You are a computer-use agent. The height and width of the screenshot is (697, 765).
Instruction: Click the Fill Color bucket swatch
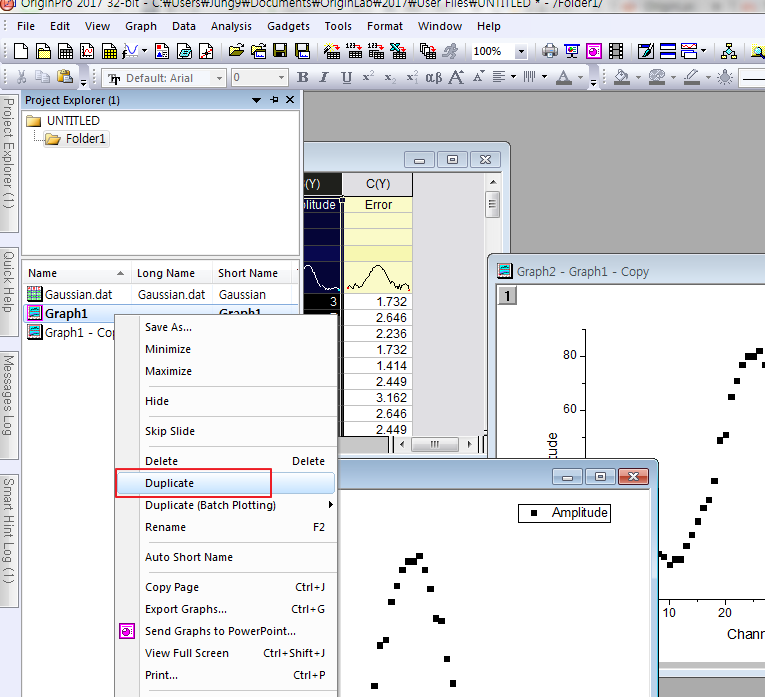coord(622,77)
